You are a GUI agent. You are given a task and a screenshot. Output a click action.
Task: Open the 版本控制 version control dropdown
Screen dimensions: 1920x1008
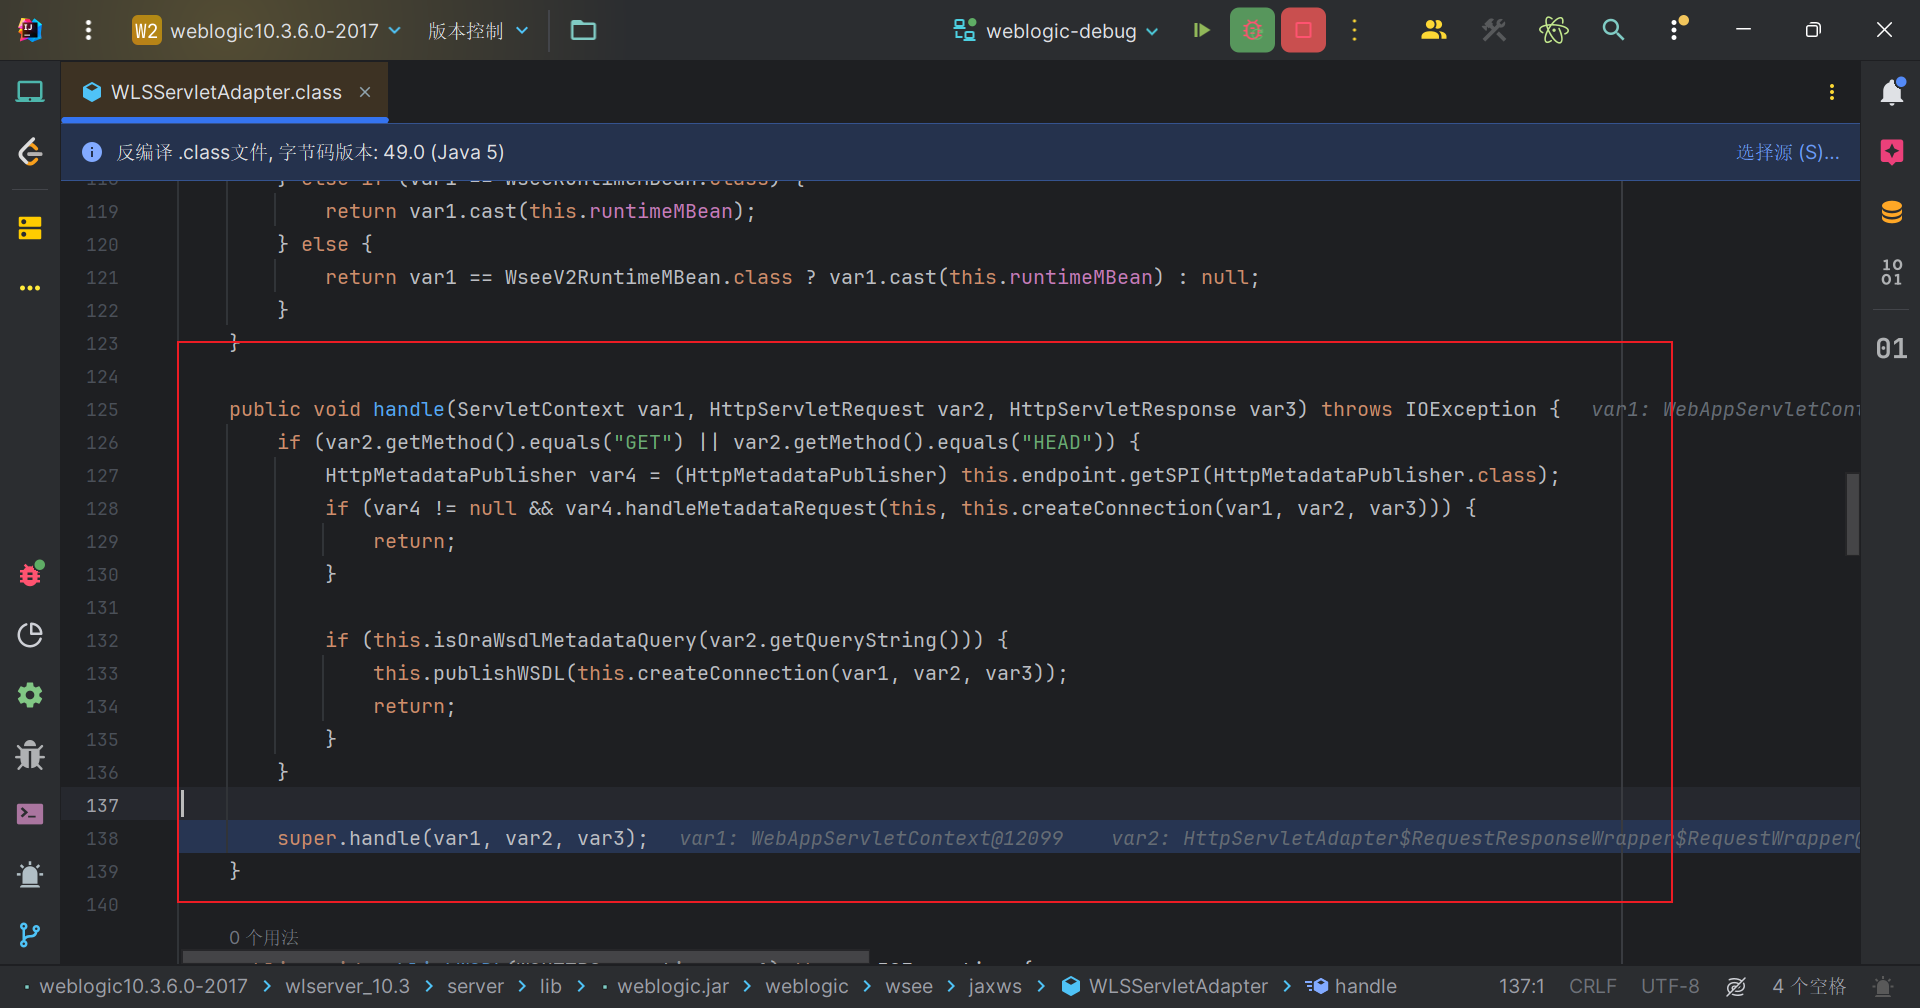478,31
